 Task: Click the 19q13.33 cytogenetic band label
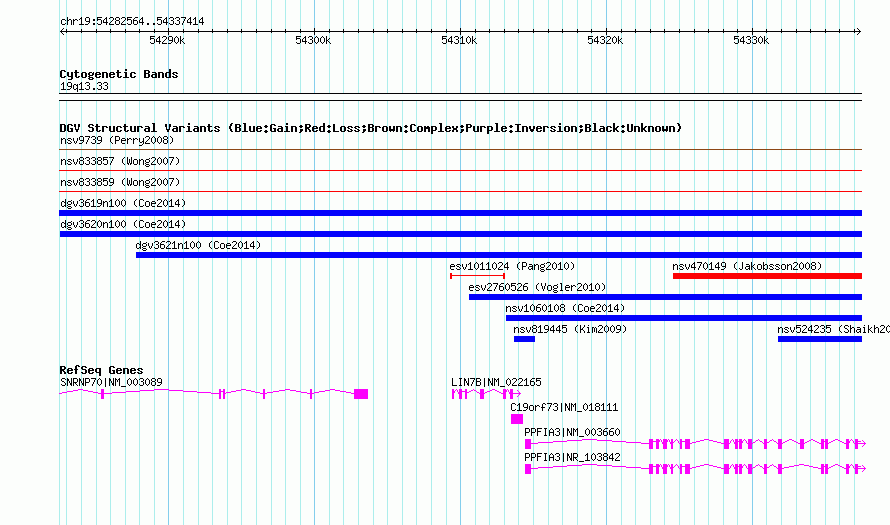tap(84, 86)
